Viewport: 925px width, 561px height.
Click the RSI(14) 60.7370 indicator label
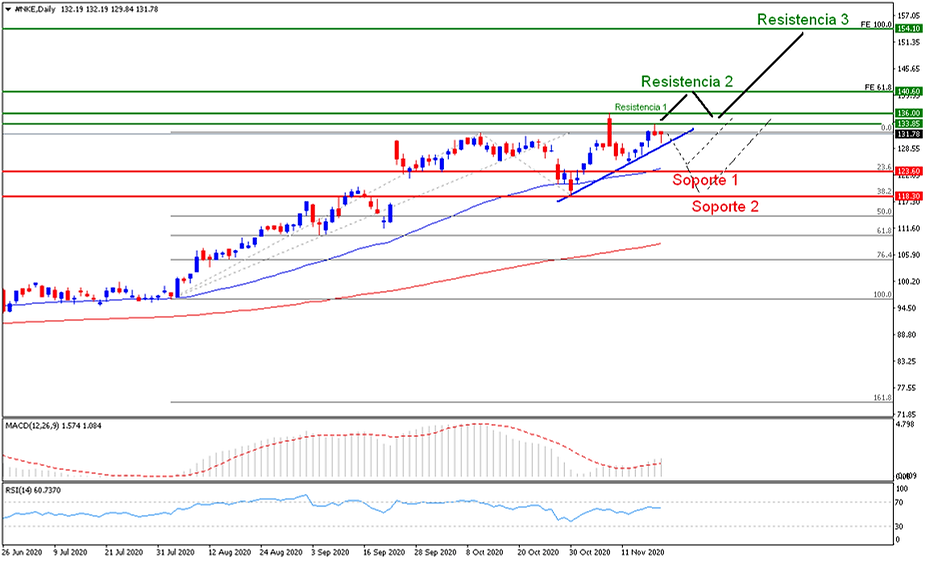[32, 490]
